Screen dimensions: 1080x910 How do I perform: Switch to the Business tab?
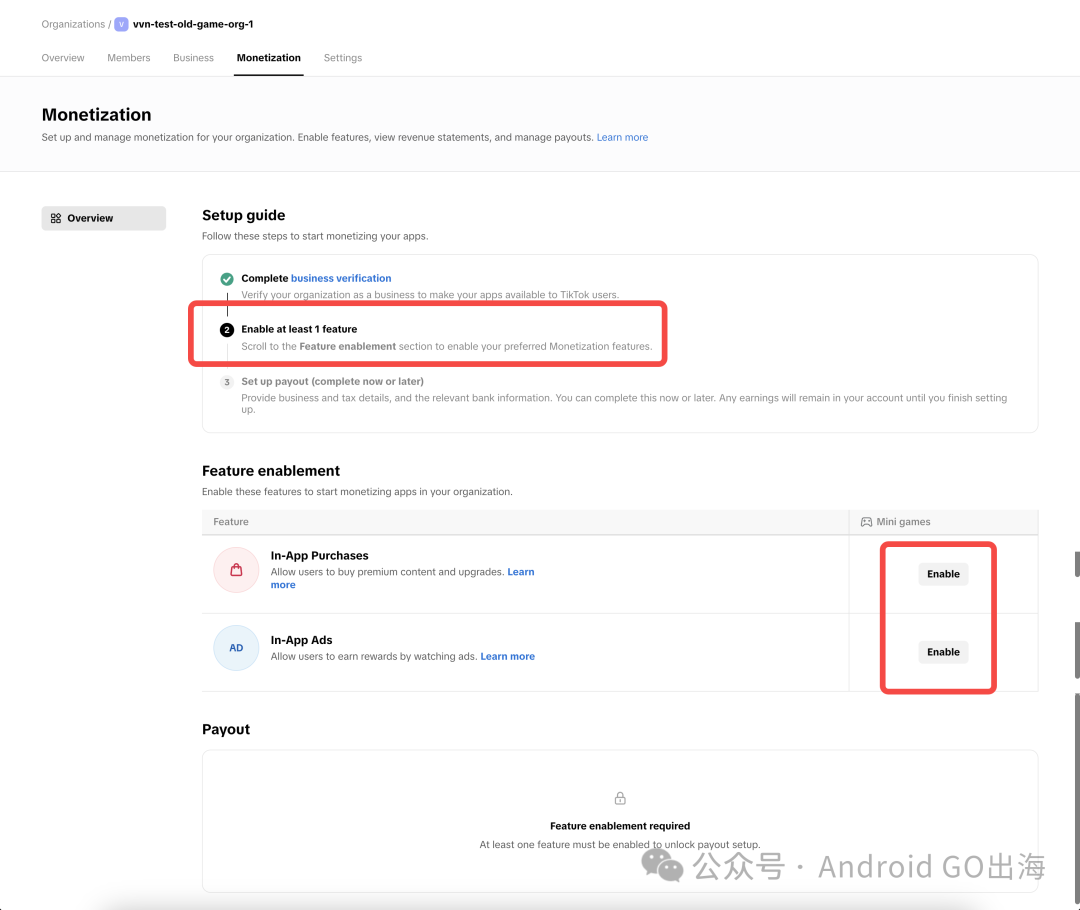tap(194, 58)
